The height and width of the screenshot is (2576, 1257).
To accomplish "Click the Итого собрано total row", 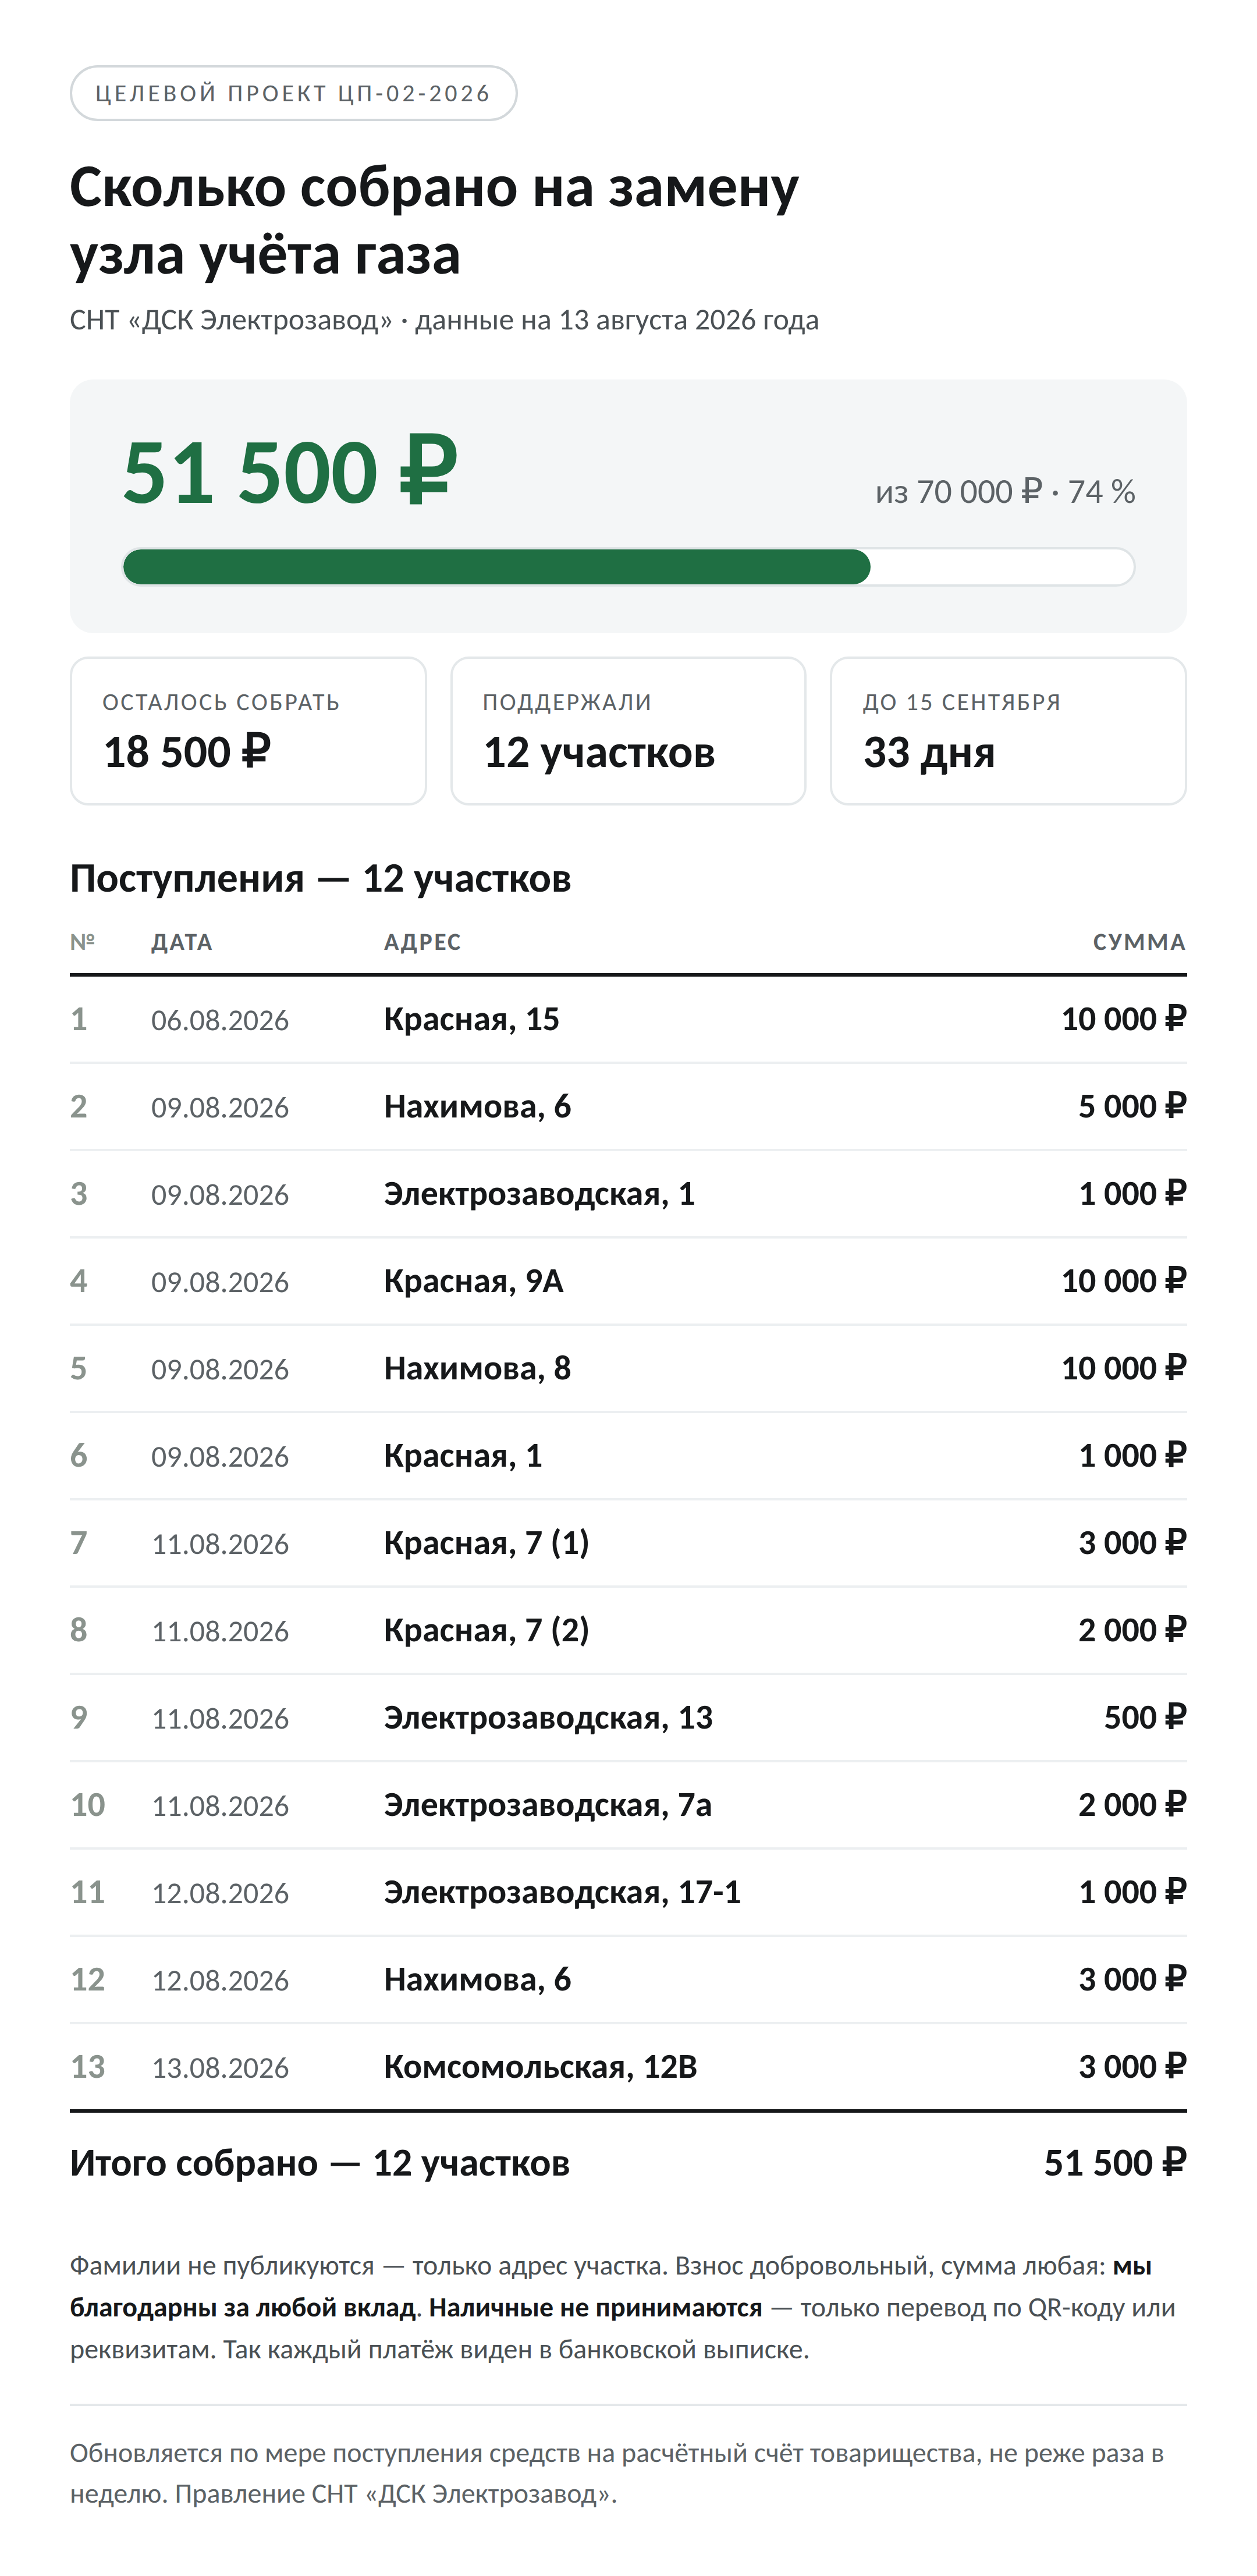I will [628, 2163].
